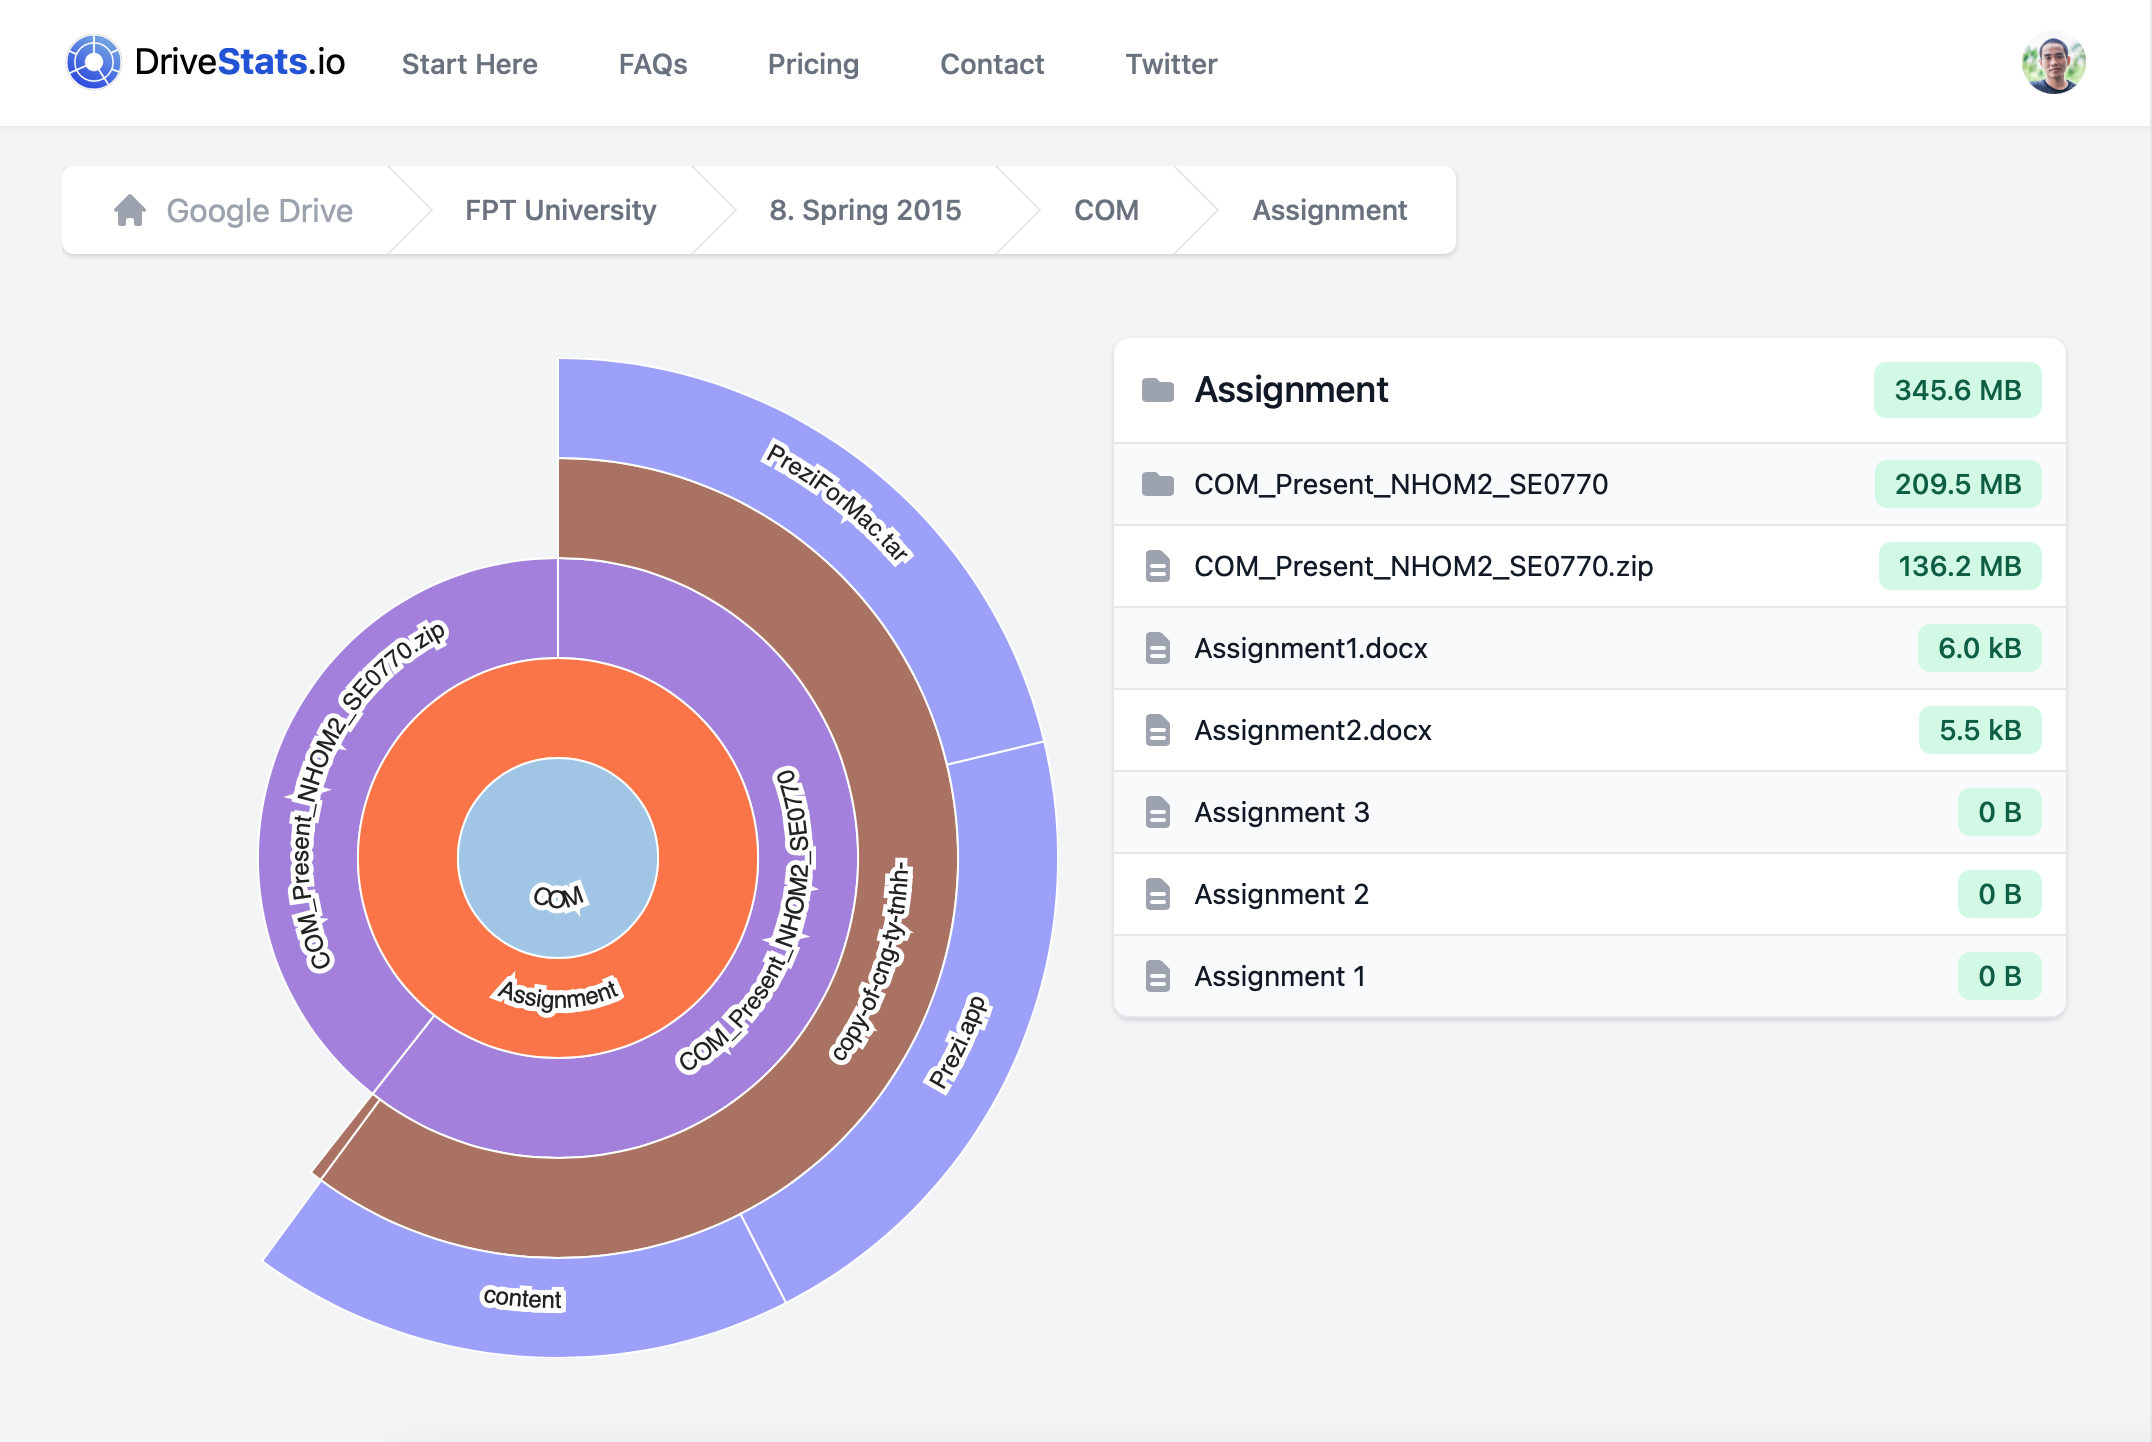Click the file icon beside Assignment 3
Image resolution: width=2152 pixels, height=1442 pixels.
click(x=1158, y=812)
